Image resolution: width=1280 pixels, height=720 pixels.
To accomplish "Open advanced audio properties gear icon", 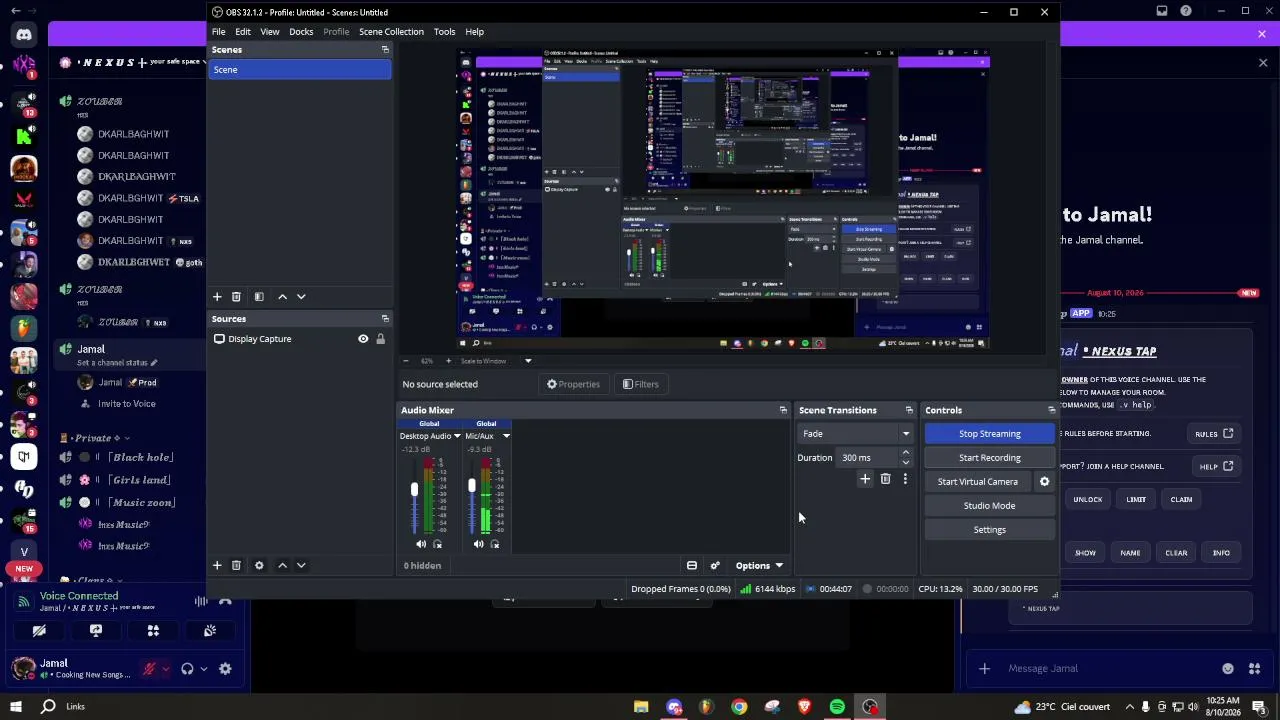I will point(714,566).
